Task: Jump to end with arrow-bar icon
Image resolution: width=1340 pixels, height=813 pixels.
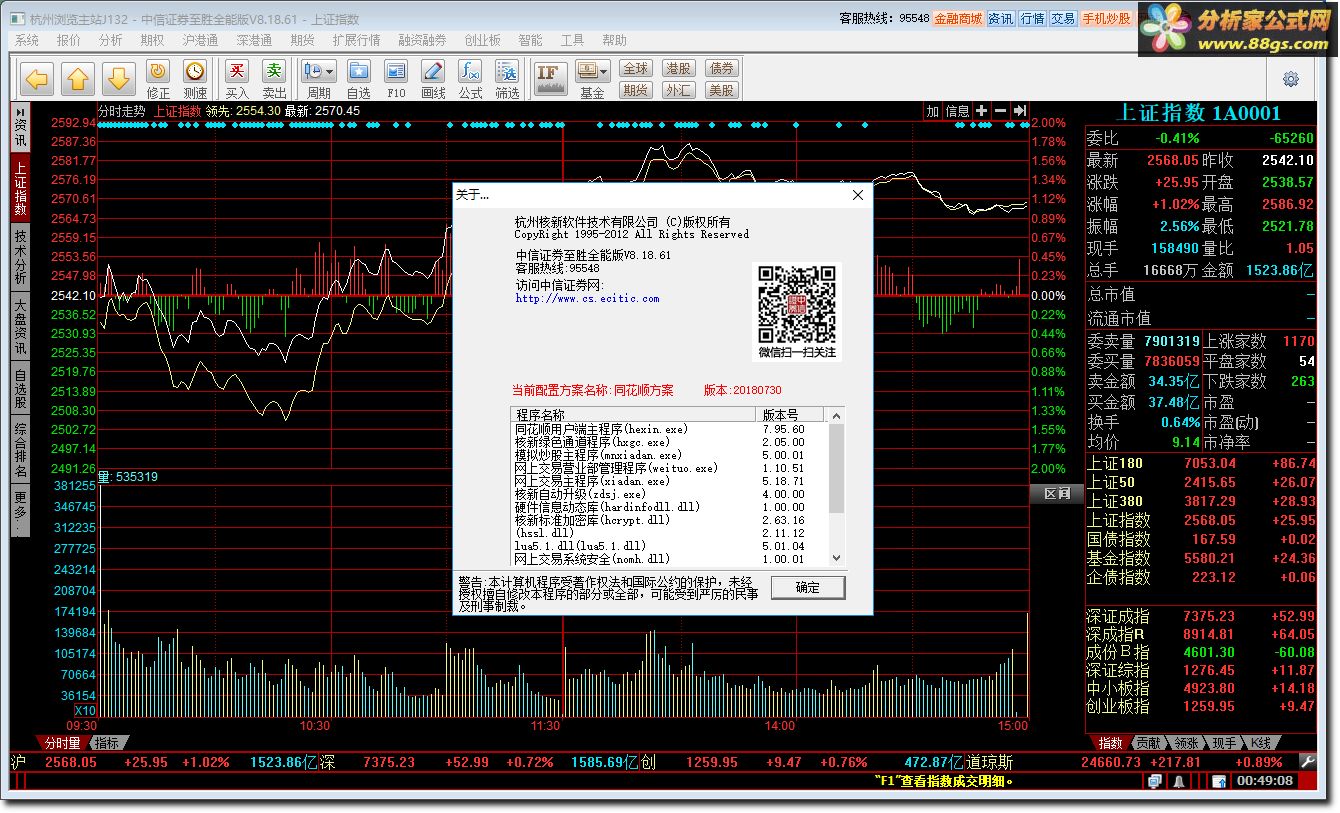Action: pyautogui.click(x=1020, y=111)
